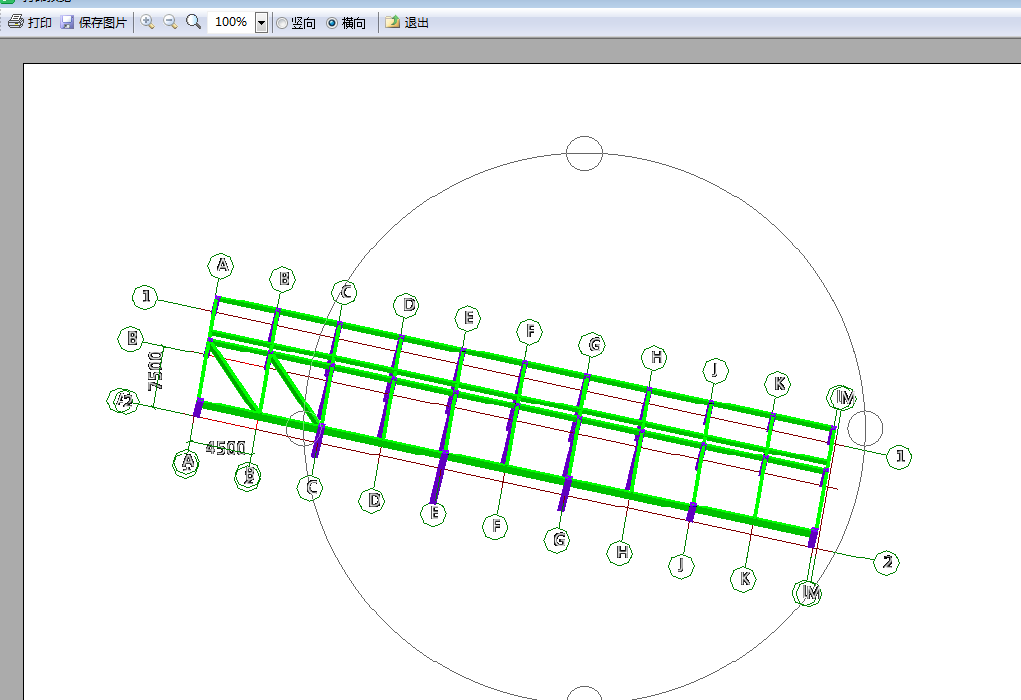
Task: Click the zoom in magnifier icon
Action: (147, 21)
